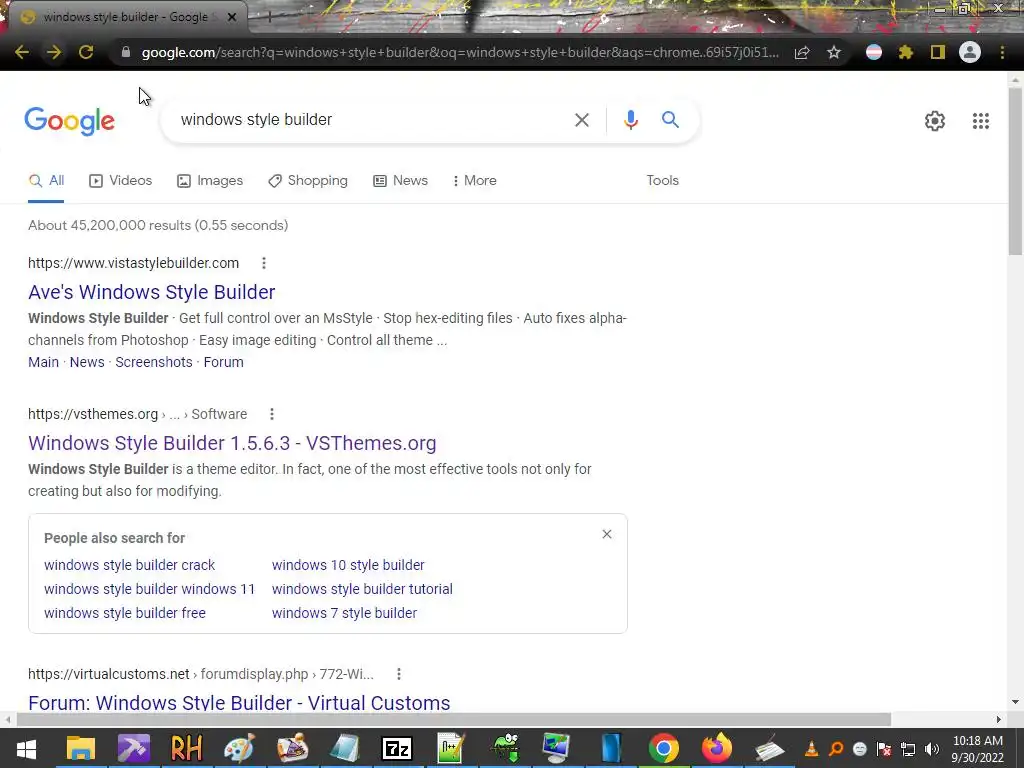Viewport: 1024px width, 768px height.
Task: Open 7-Zip from the taskbar
Action: (x=397, y=748)
